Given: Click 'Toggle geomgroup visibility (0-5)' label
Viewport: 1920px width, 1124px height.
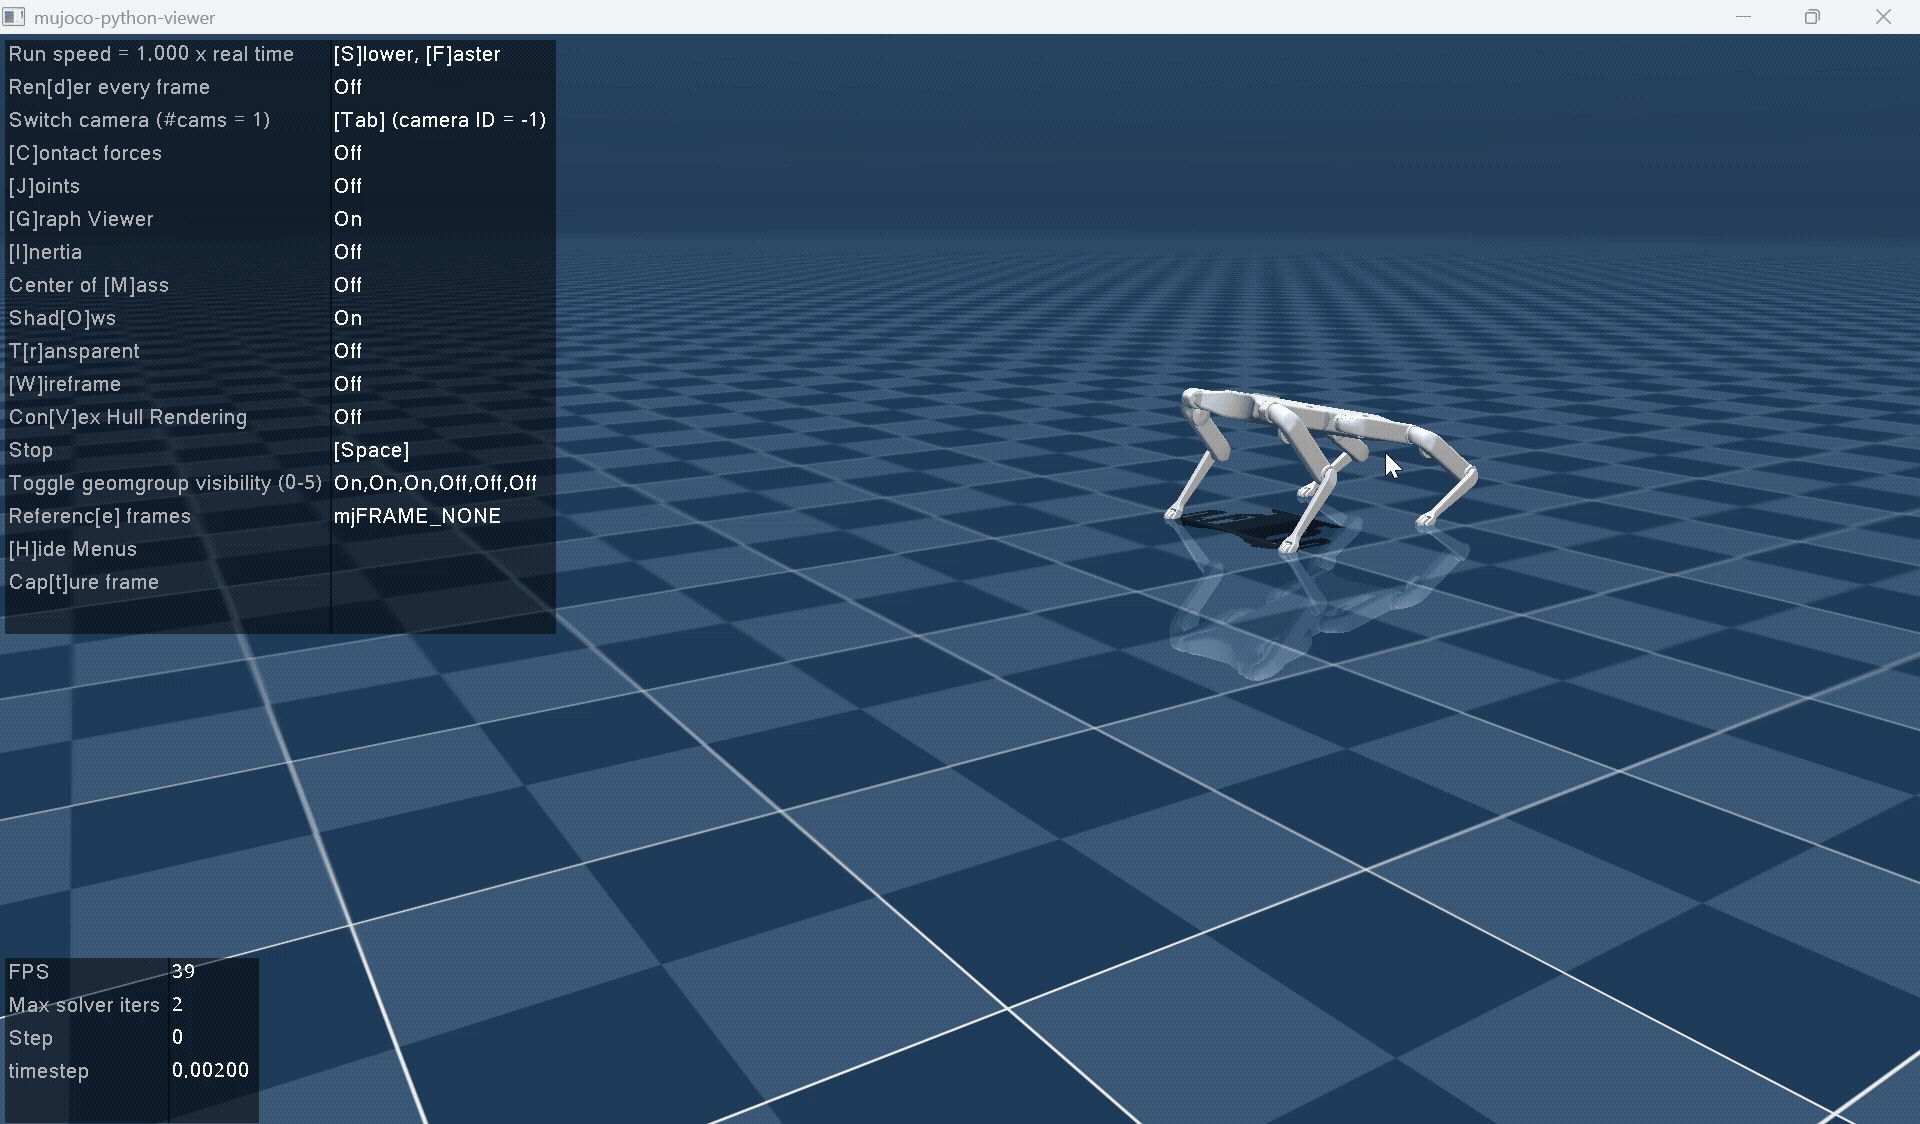Looking at the screenshot, I should [165, 483].
